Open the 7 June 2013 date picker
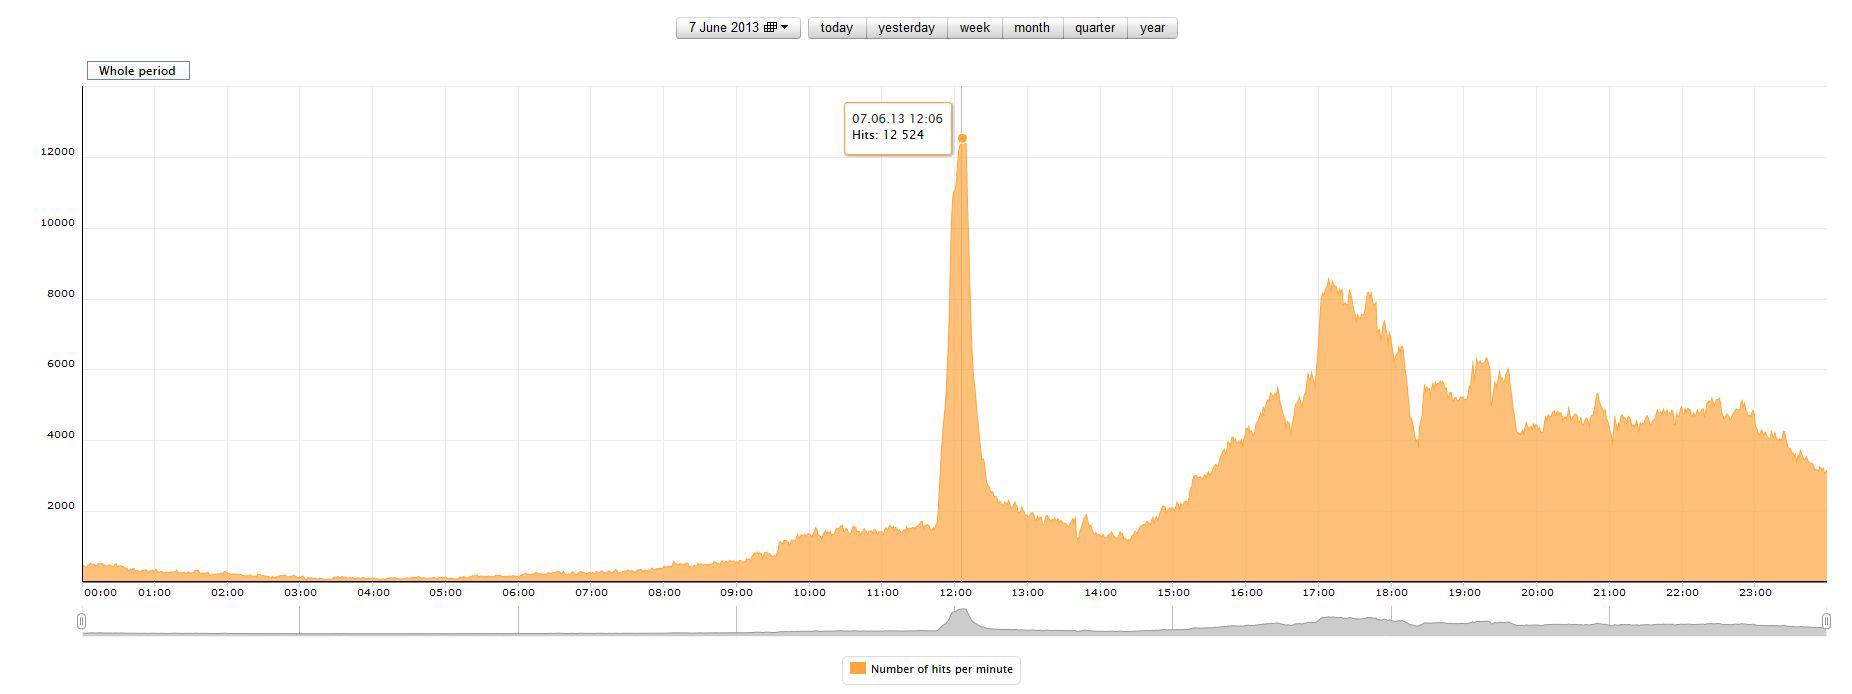Screen dimensions: 1852x694 click(x=738, y=28)
